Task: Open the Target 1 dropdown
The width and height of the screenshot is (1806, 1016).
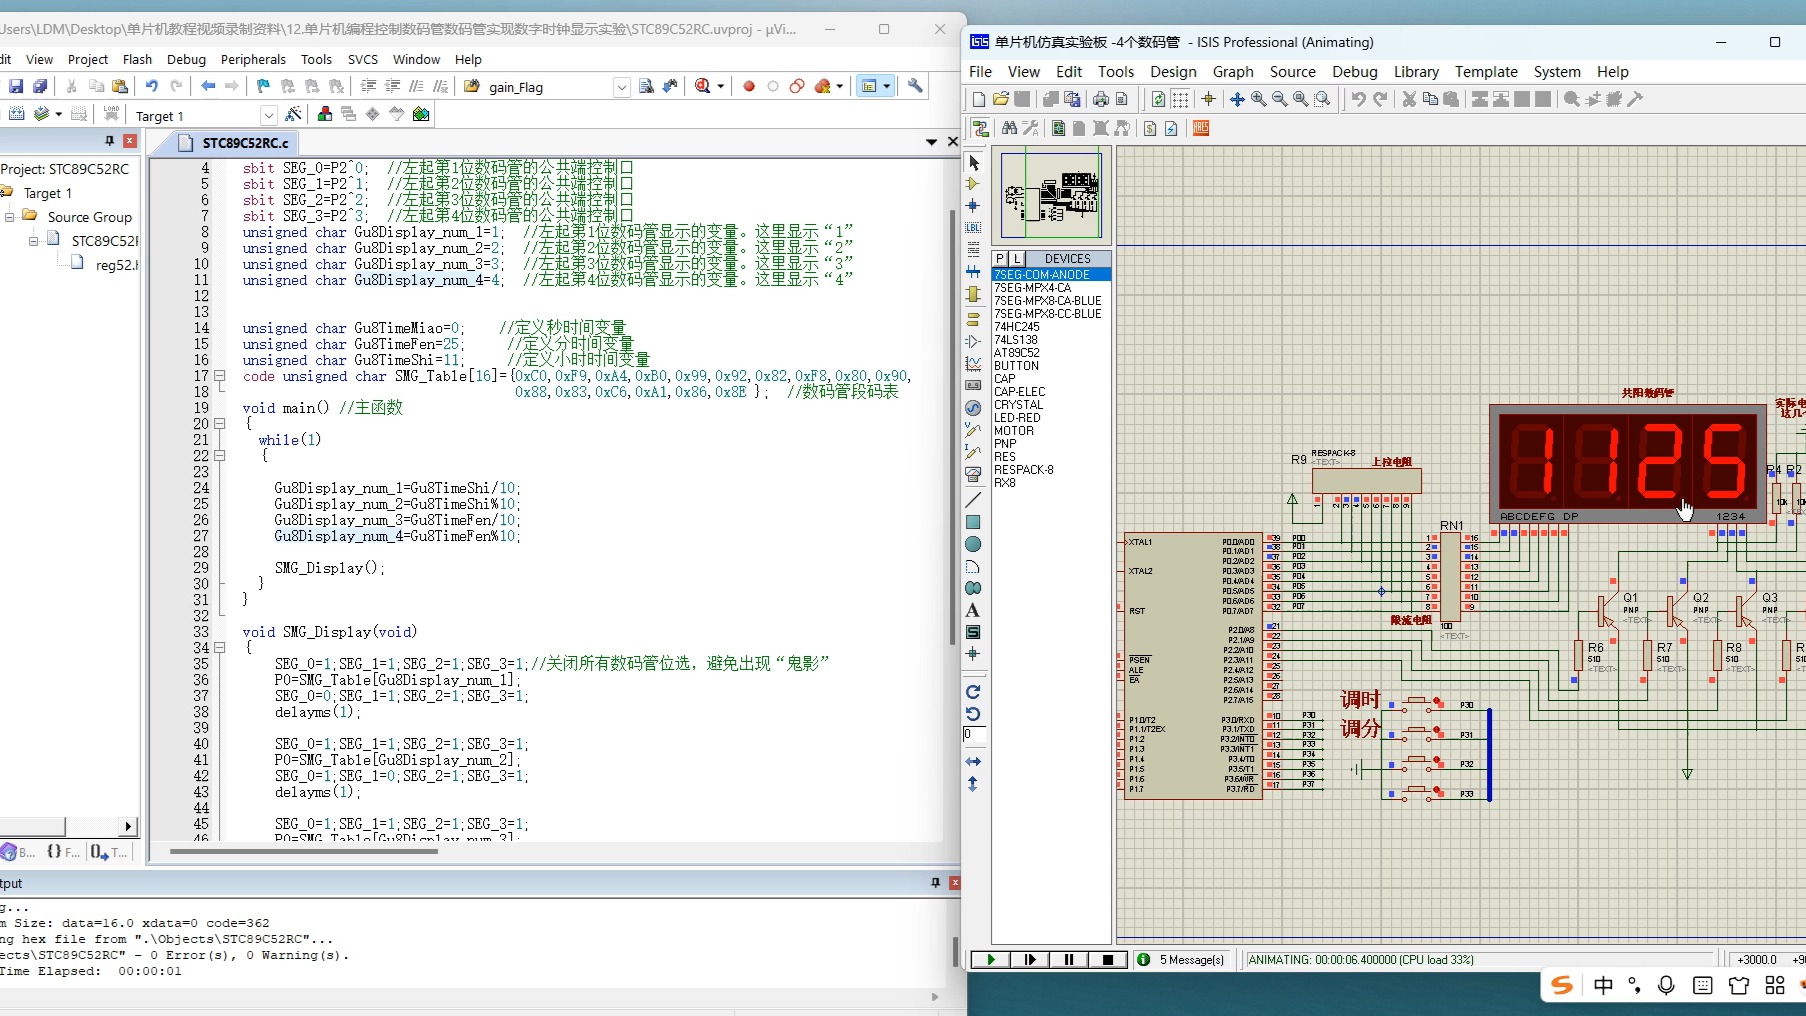Action: pyautogui.click(x=268, y=116)
